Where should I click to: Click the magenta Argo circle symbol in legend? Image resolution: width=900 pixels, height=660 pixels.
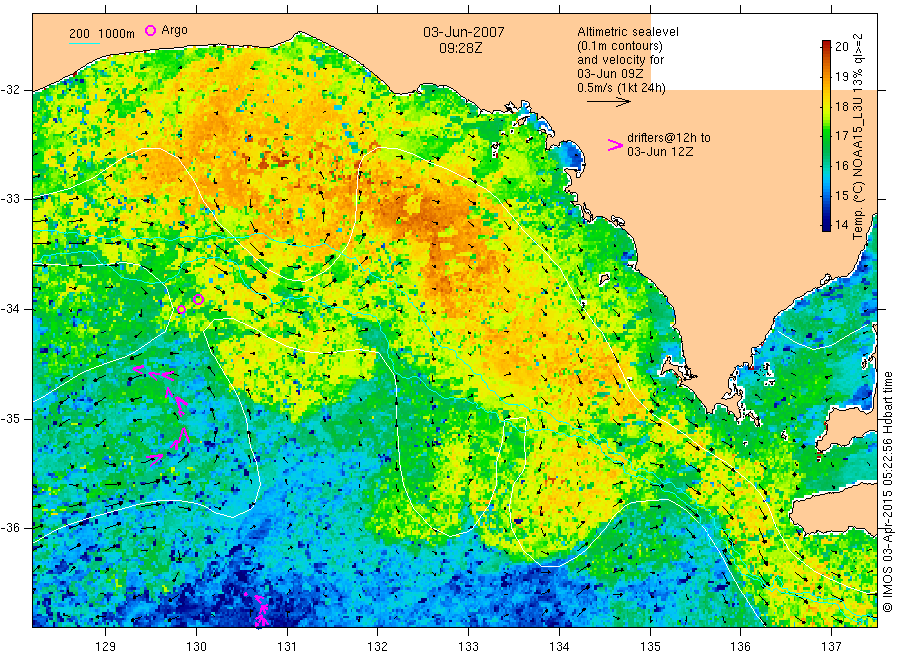point(150,30)
